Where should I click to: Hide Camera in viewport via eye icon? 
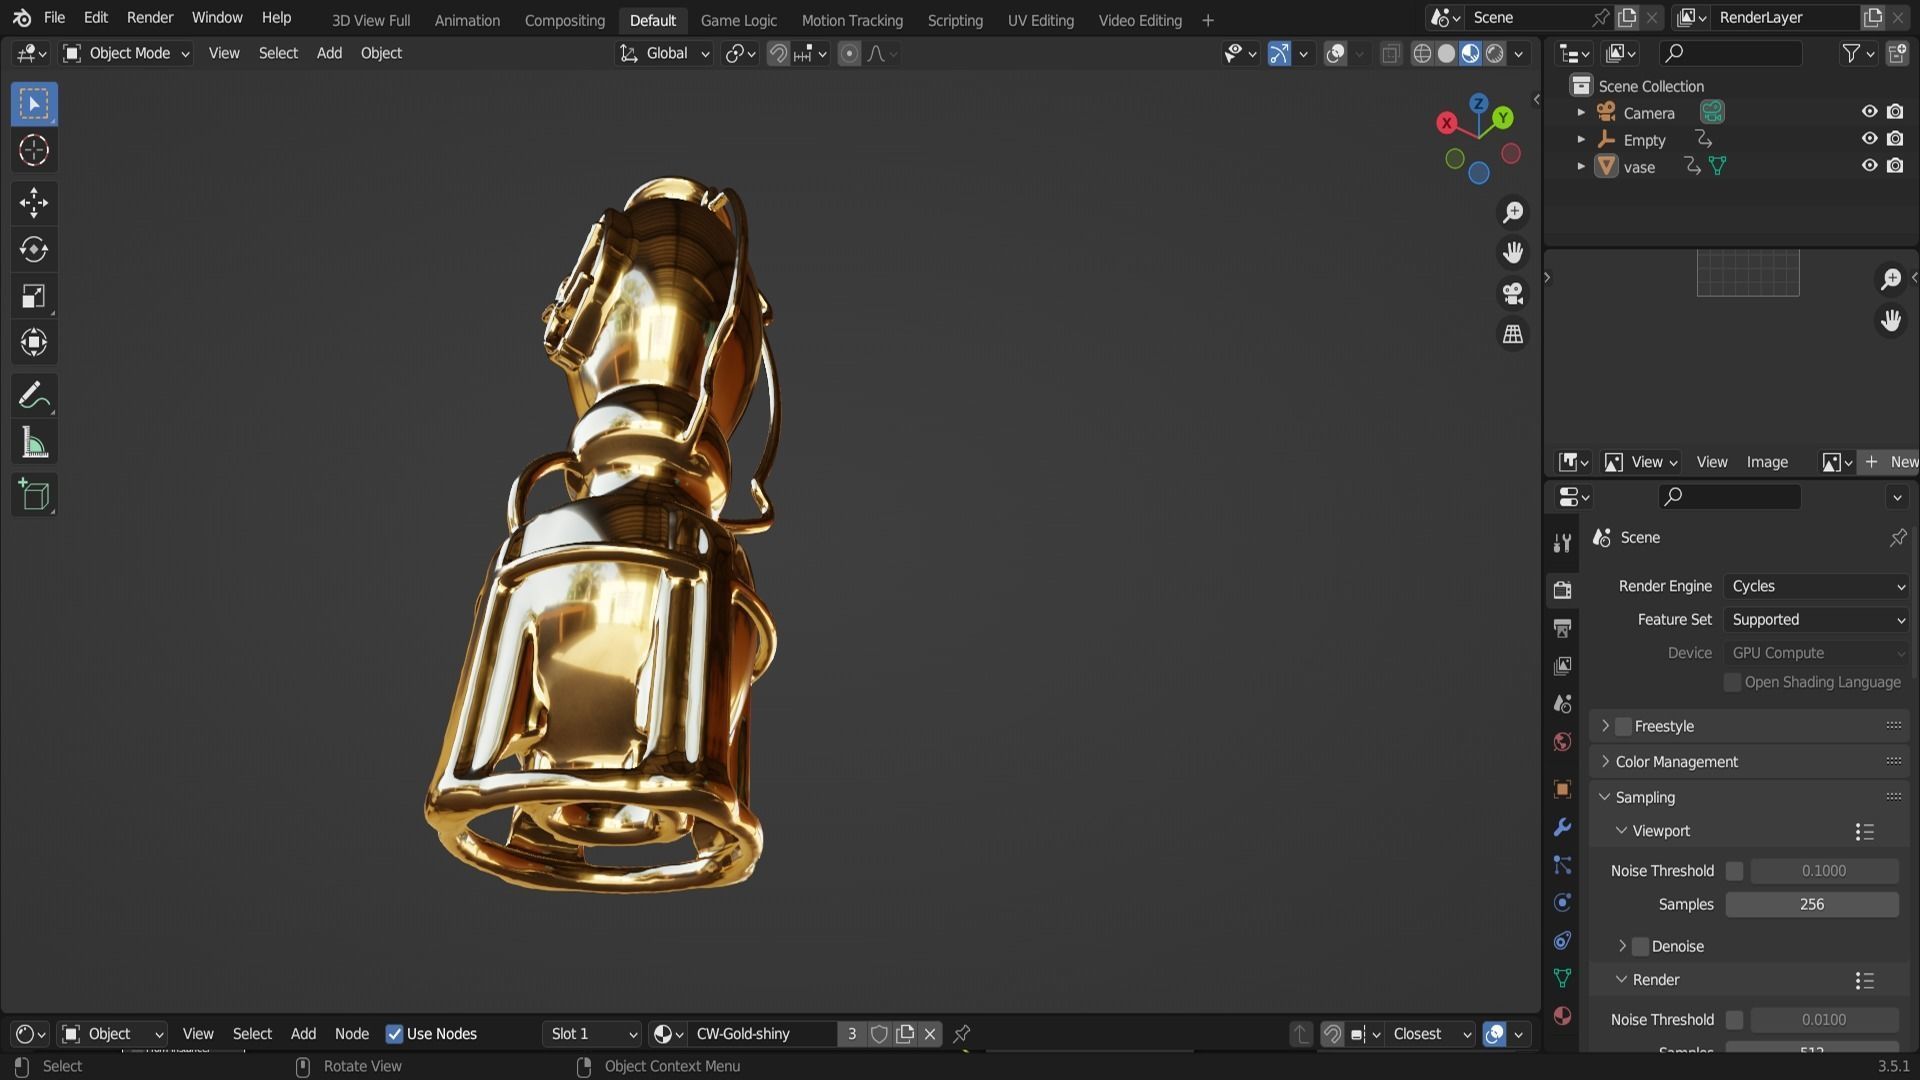tap(1869, 112)
